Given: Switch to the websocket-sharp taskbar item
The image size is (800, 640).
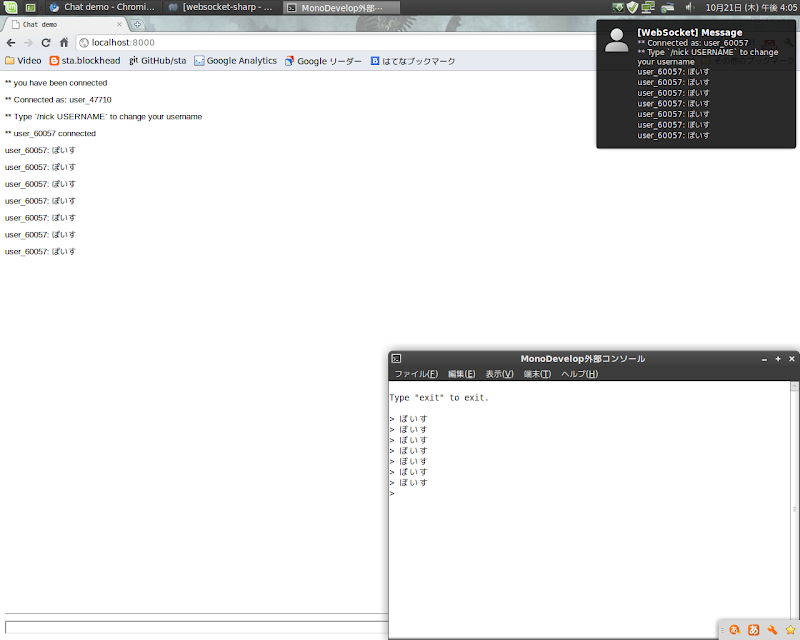Looking at the screenshot, I should pyautogui.click(x=223, y=7).
